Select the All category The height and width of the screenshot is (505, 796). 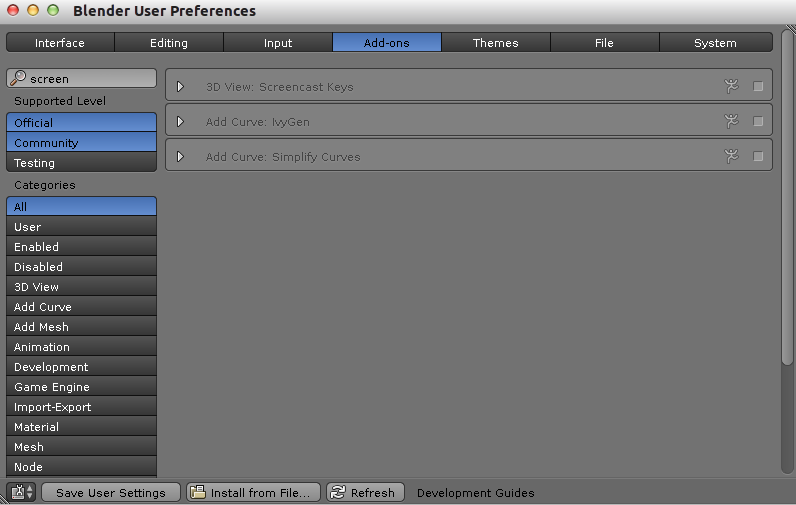pyautogui.click(x=81, y=207)
